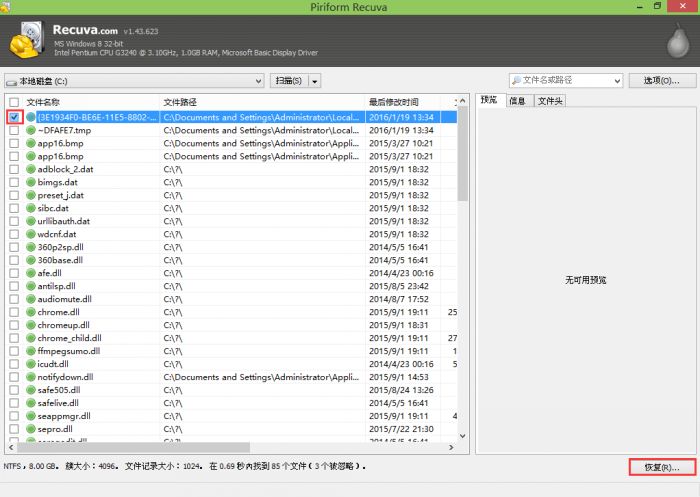Click the 恢复(R)... recover button
This screenshot has width=700, height=497.
(x=662, y=468)
